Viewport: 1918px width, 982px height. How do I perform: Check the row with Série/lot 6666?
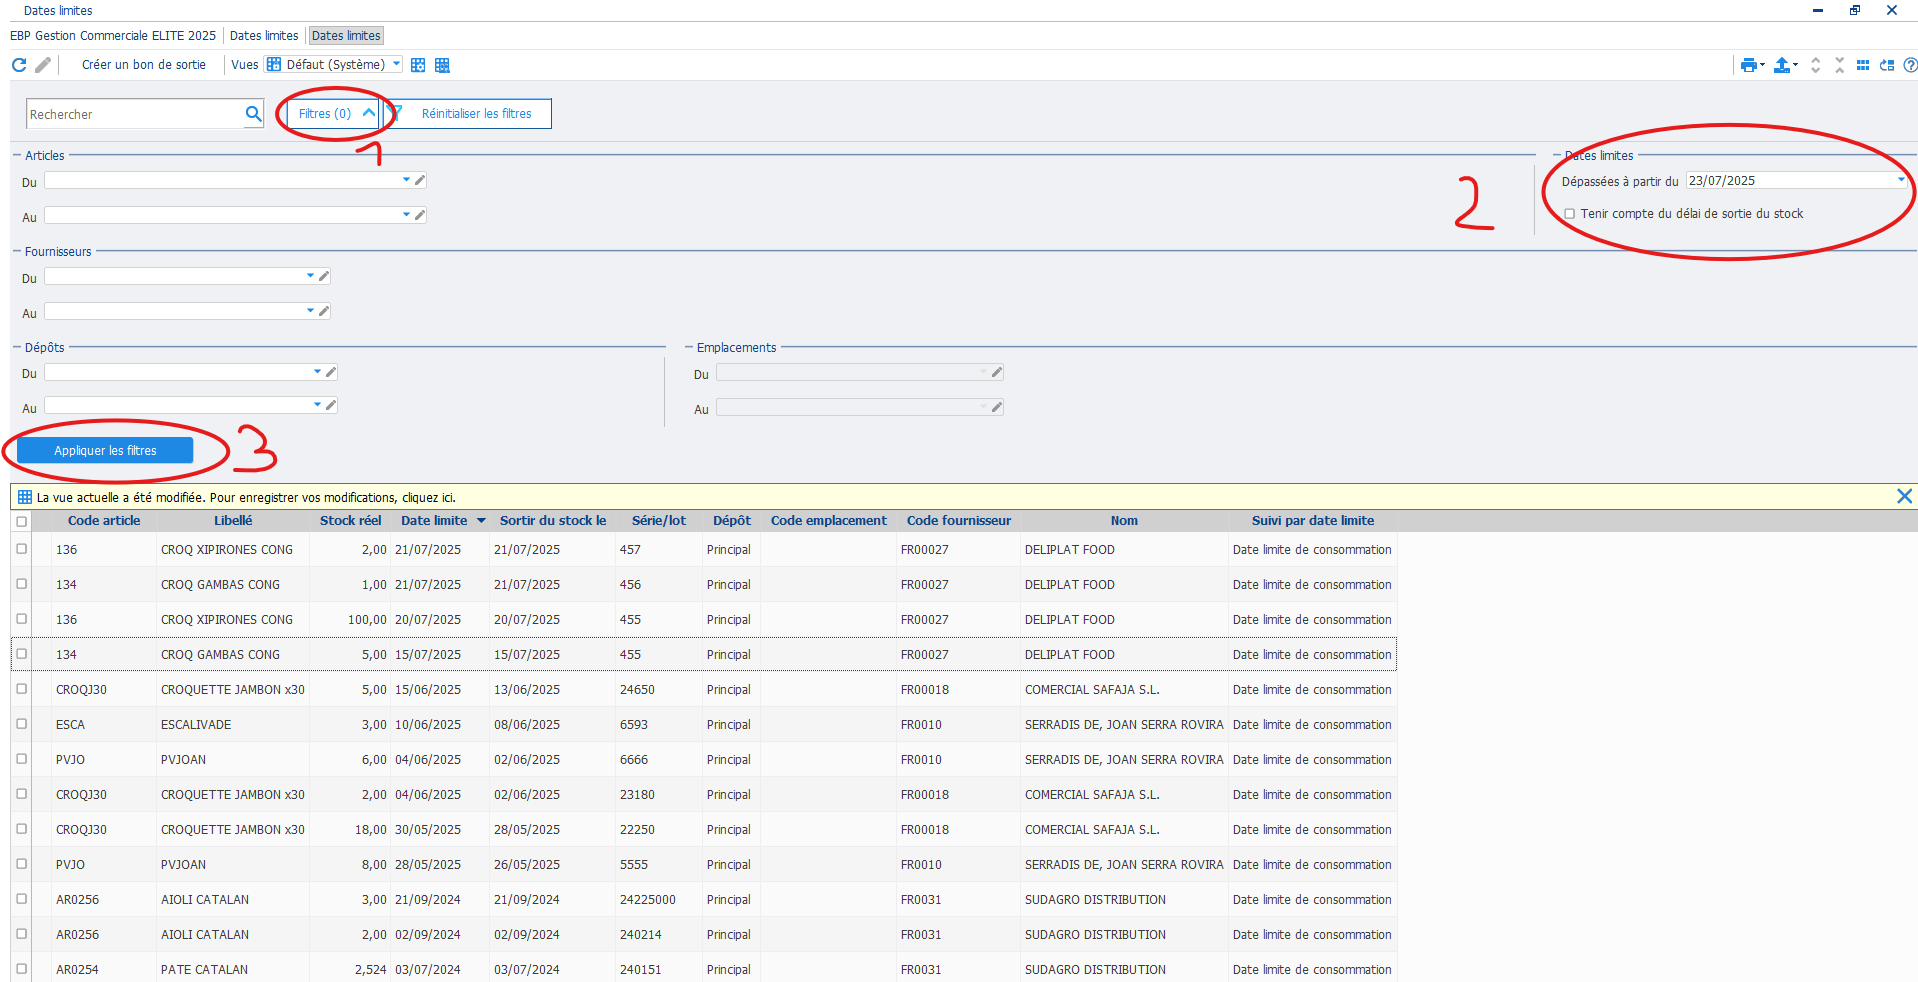coord(21,759)
